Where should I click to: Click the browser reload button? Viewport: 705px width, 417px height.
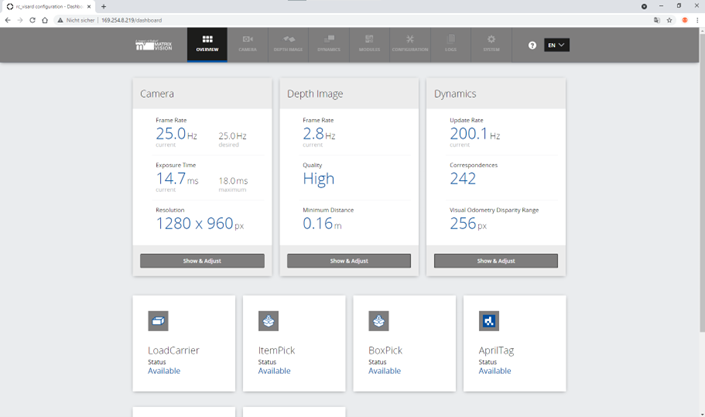tap(32, 20)
